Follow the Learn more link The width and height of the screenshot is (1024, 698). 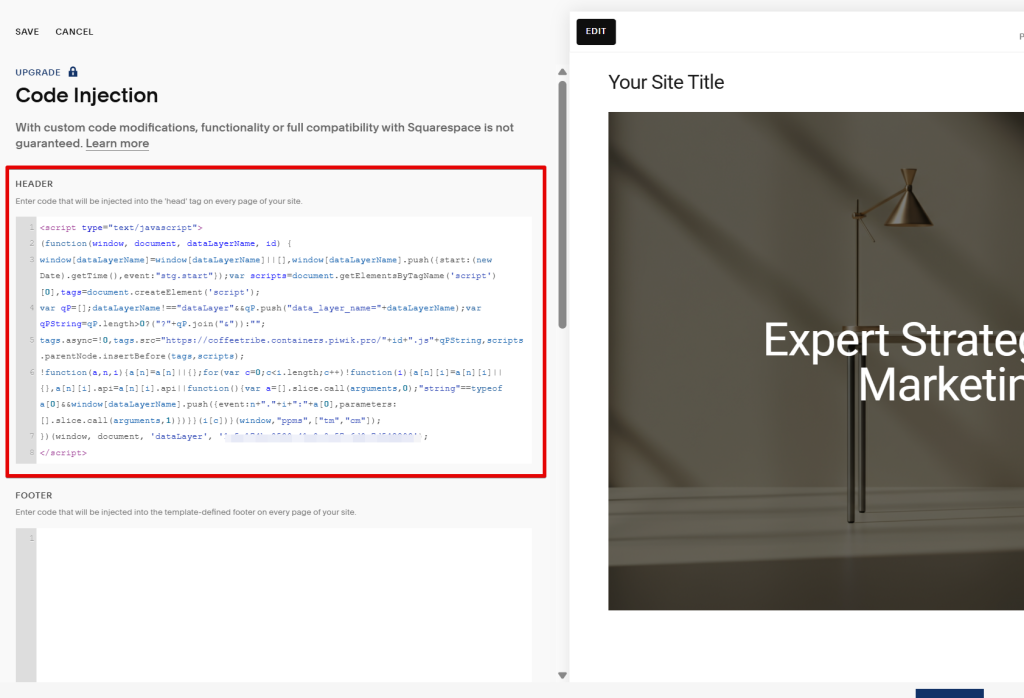(118, 144)
